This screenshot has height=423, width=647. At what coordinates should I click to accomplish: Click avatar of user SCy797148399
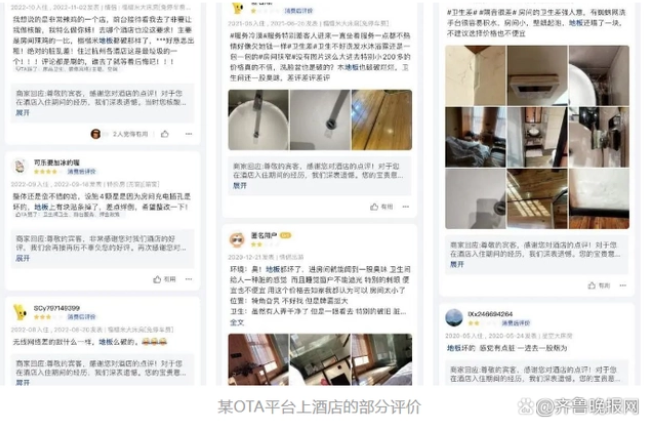(x=19, y=312)
